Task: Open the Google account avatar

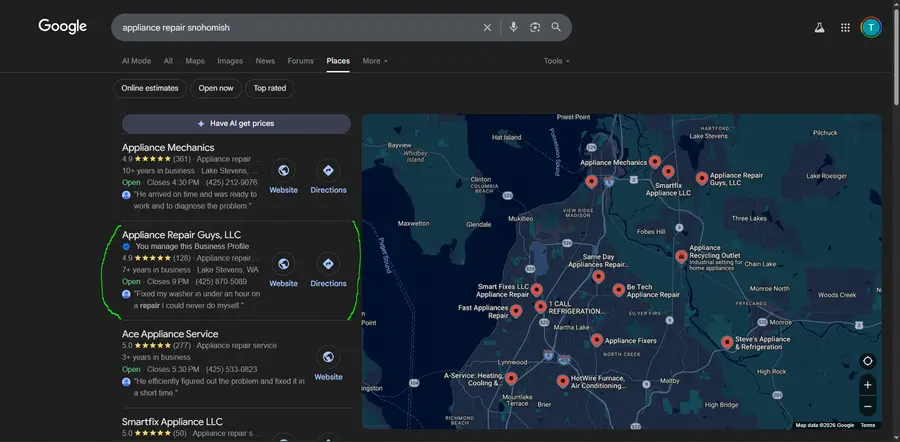Action: [x=871, y=27]
